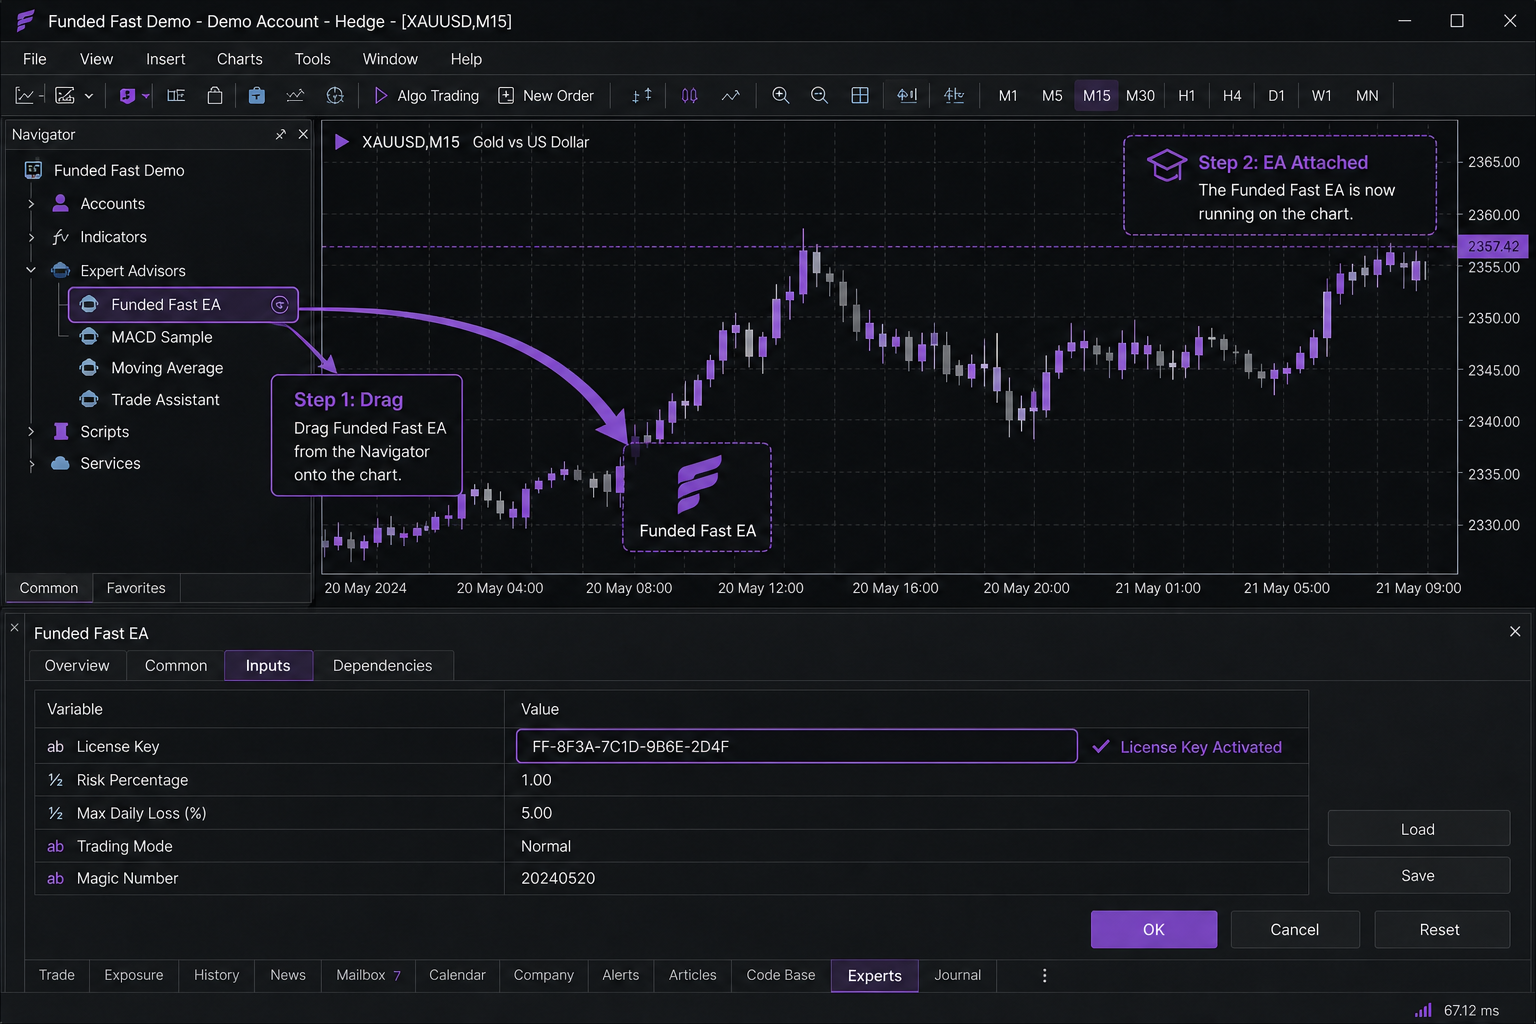Open the Insert menu

(x=166, y=59)
